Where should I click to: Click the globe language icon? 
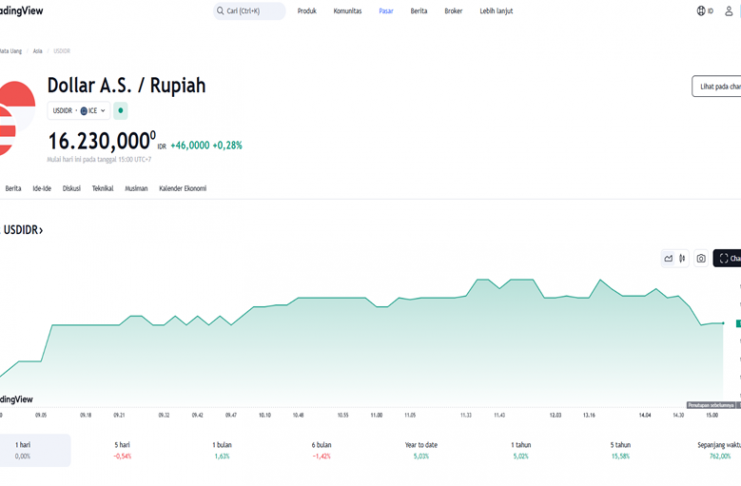tap(701, 11)
